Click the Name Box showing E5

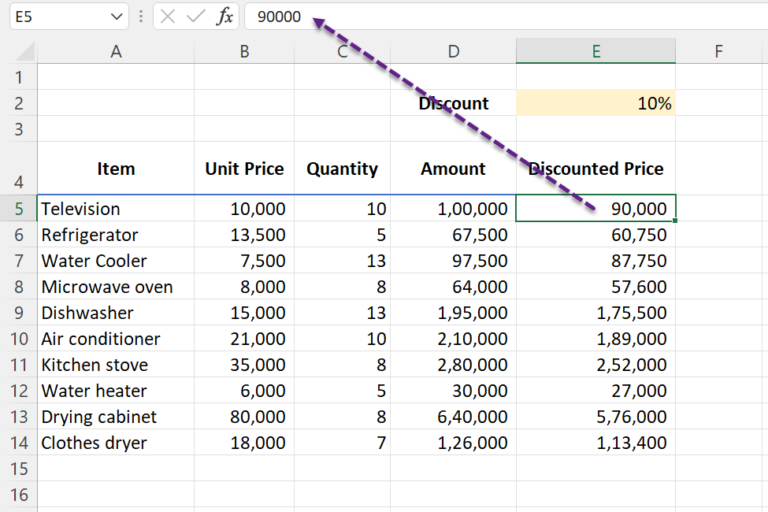pos(69,16)
